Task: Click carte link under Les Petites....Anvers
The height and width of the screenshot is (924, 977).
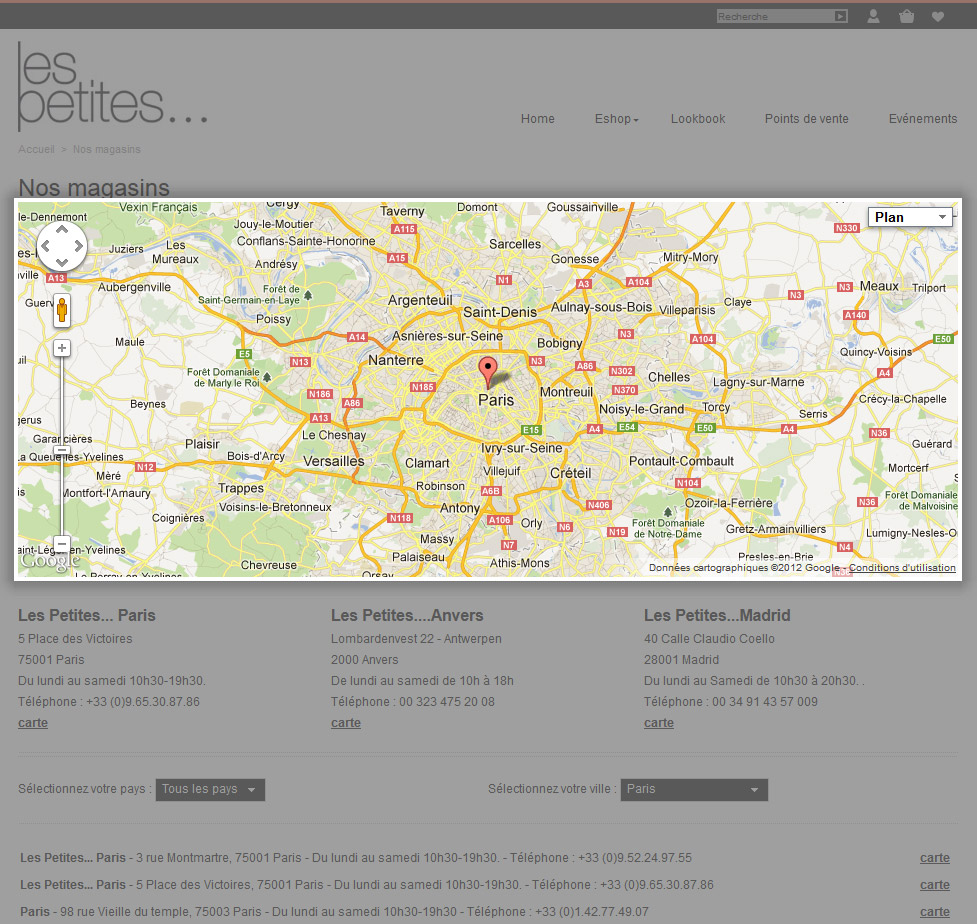Action: [346, 723]
